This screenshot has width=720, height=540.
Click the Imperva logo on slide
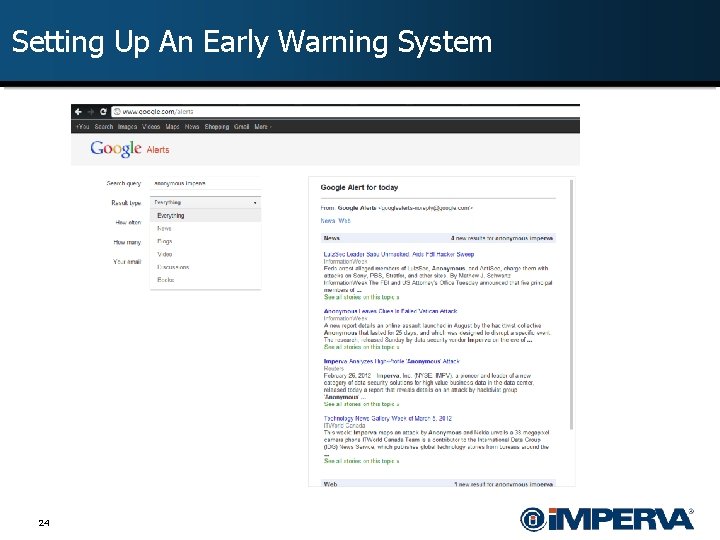[x=607, y=519]
